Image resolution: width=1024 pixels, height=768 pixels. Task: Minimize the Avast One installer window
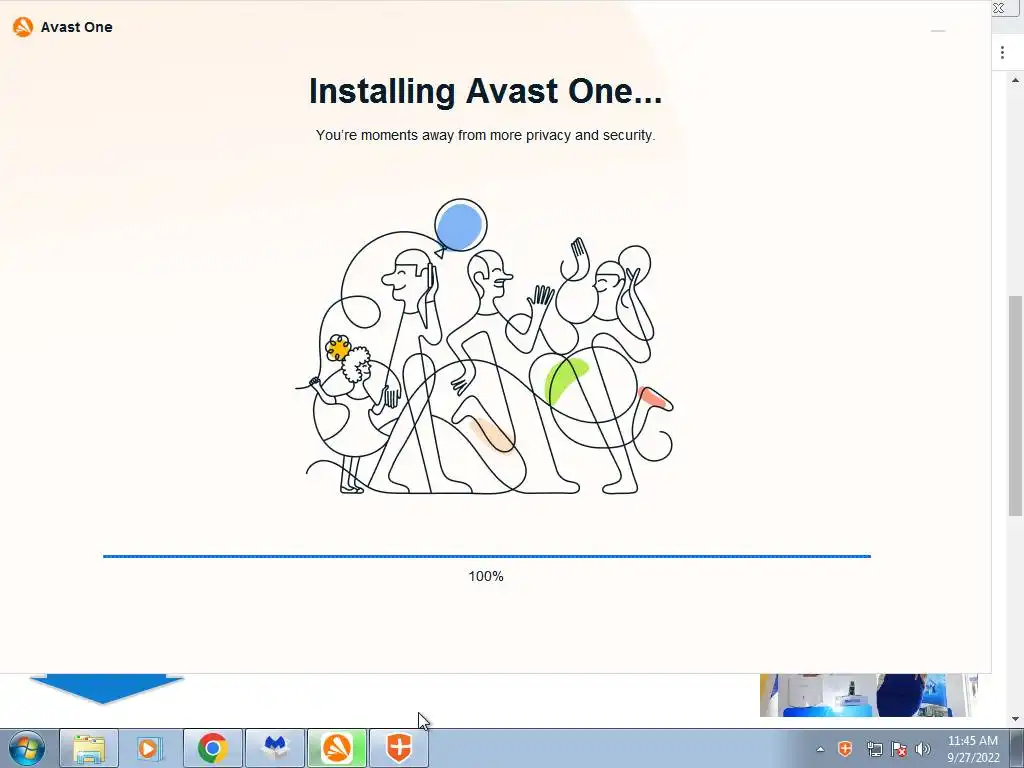pyautogui.click(x=938, y=31)
